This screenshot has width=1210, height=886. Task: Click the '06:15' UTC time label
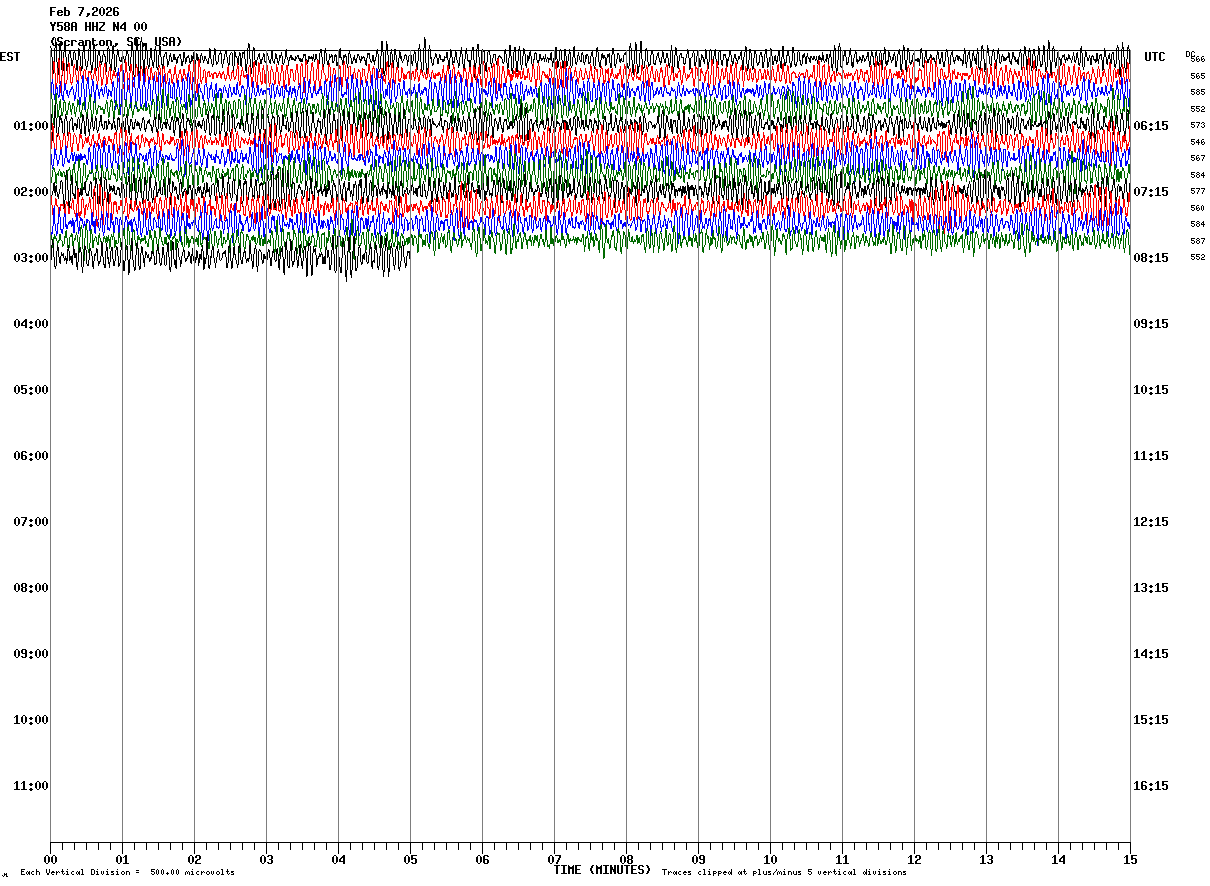pyautogui.click(x=1150, y=126)
